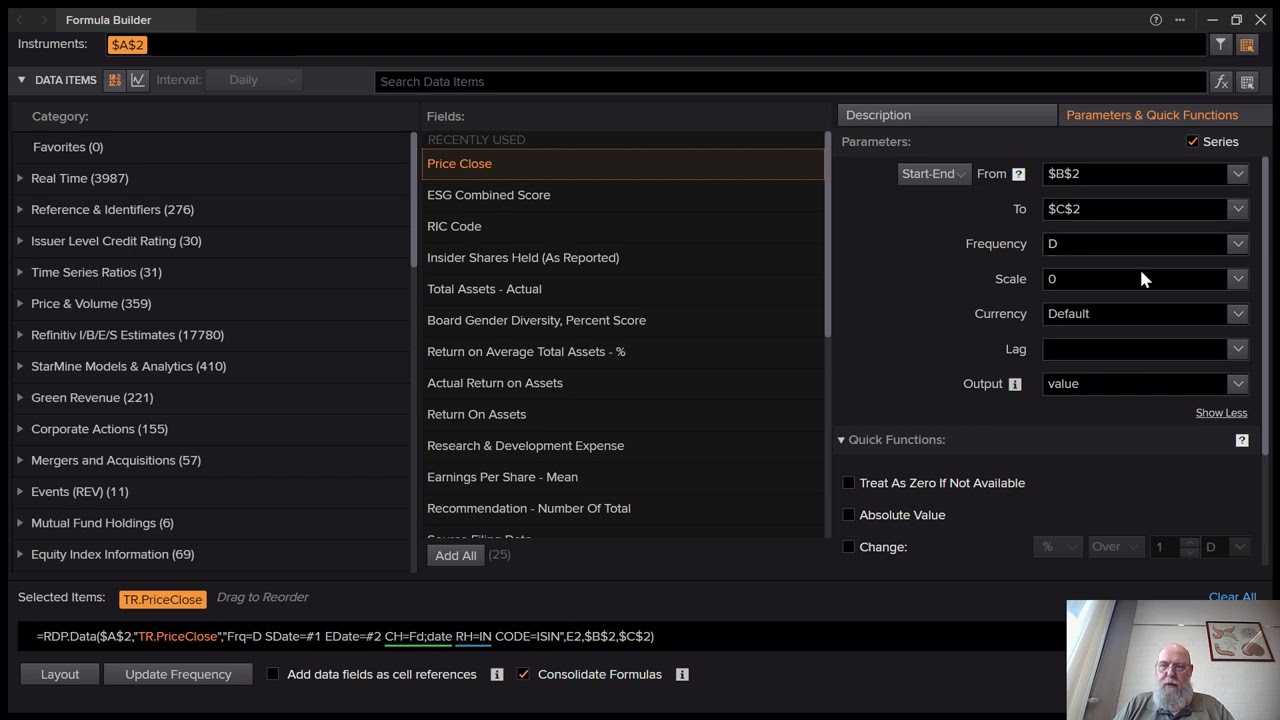Viewport: 1280px width, 720px height.
Task: Expand the Corporate Actions category
Action: tap(20, 429)
